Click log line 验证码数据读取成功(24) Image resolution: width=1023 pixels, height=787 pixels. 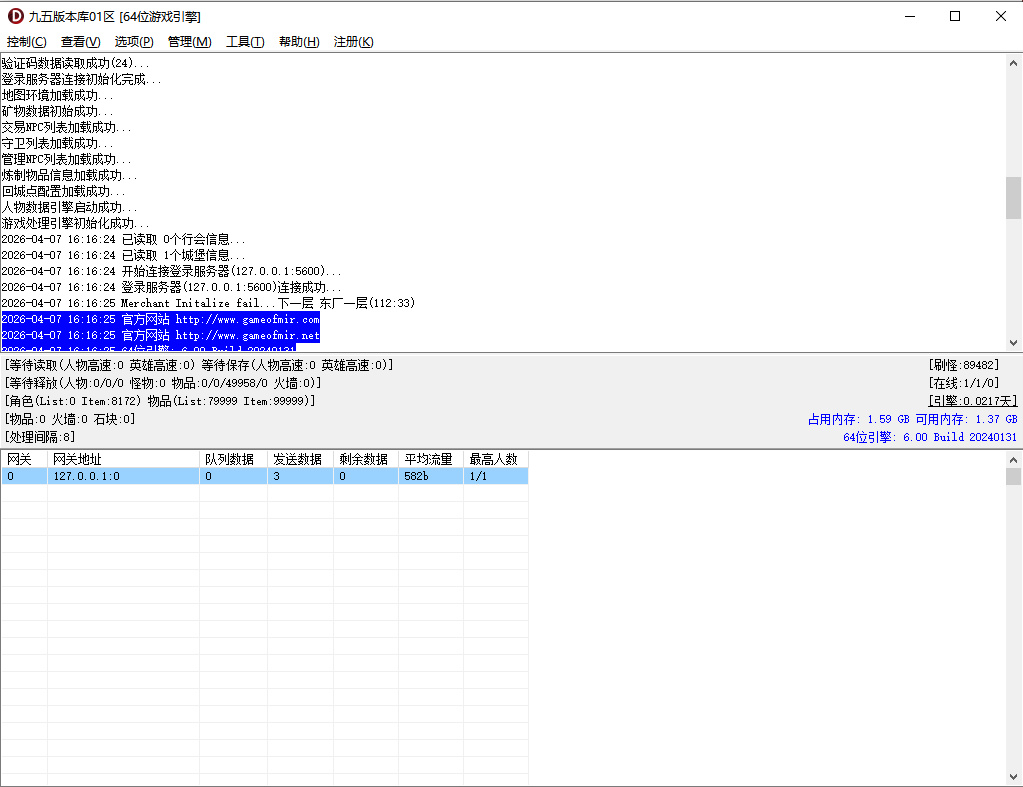pos(75,63)
